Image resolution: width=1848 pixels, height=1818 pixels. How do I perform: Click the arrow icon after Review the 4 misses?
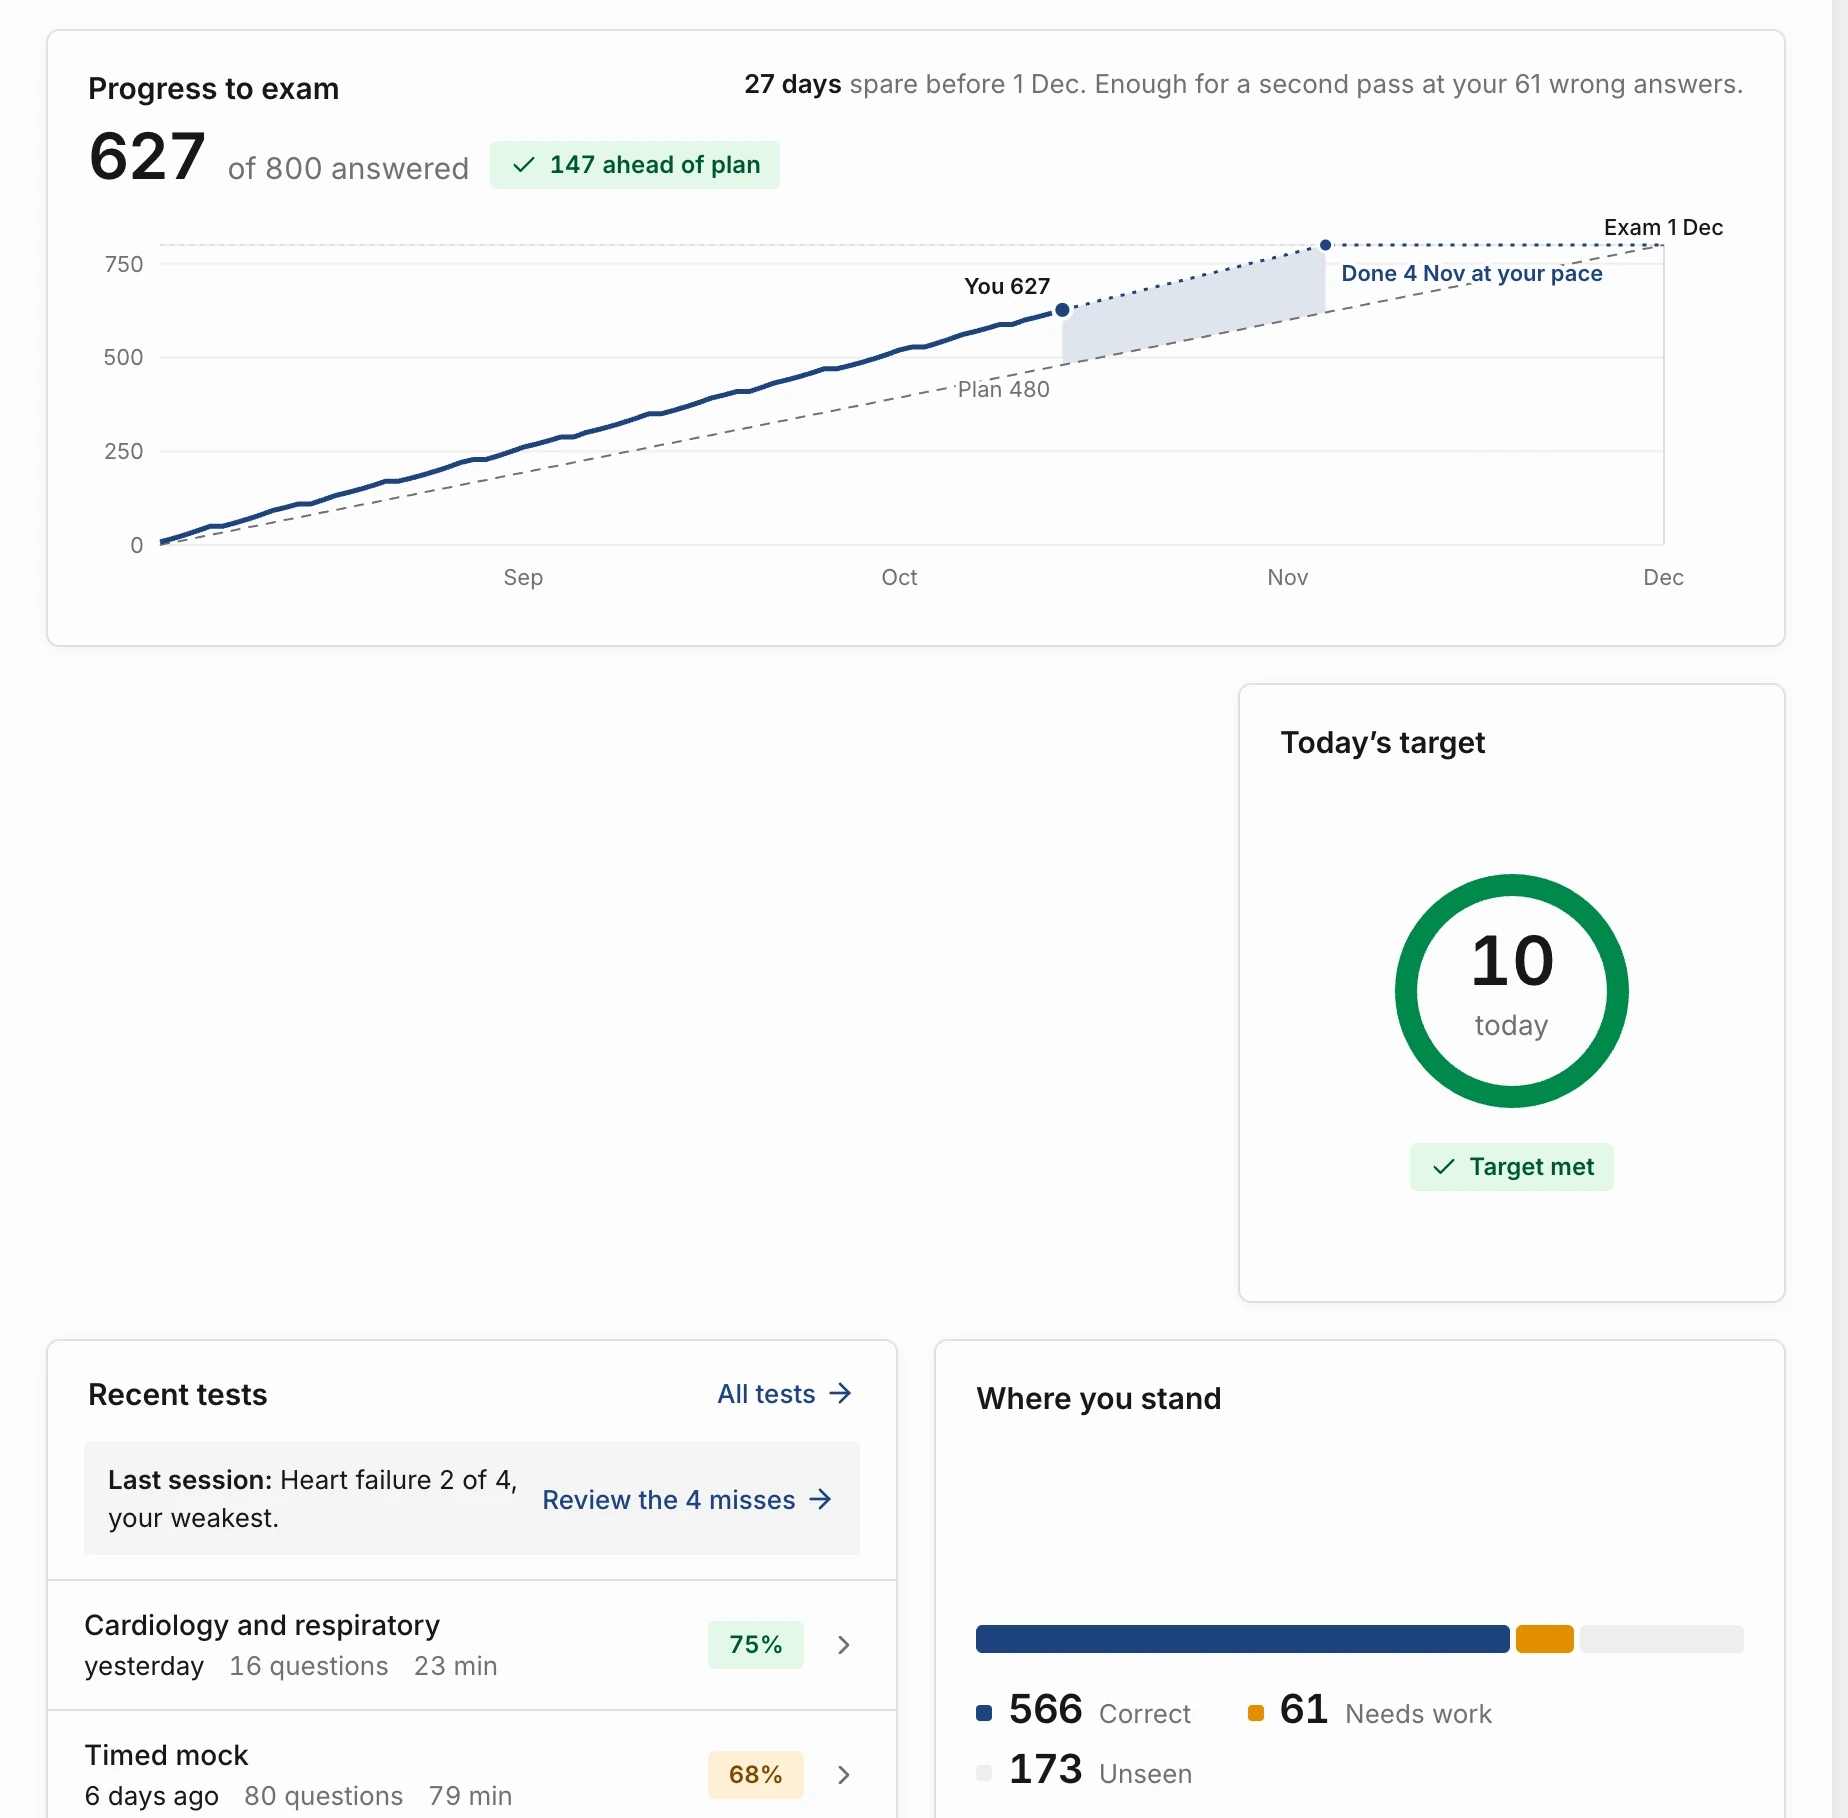pos(821,1499)
